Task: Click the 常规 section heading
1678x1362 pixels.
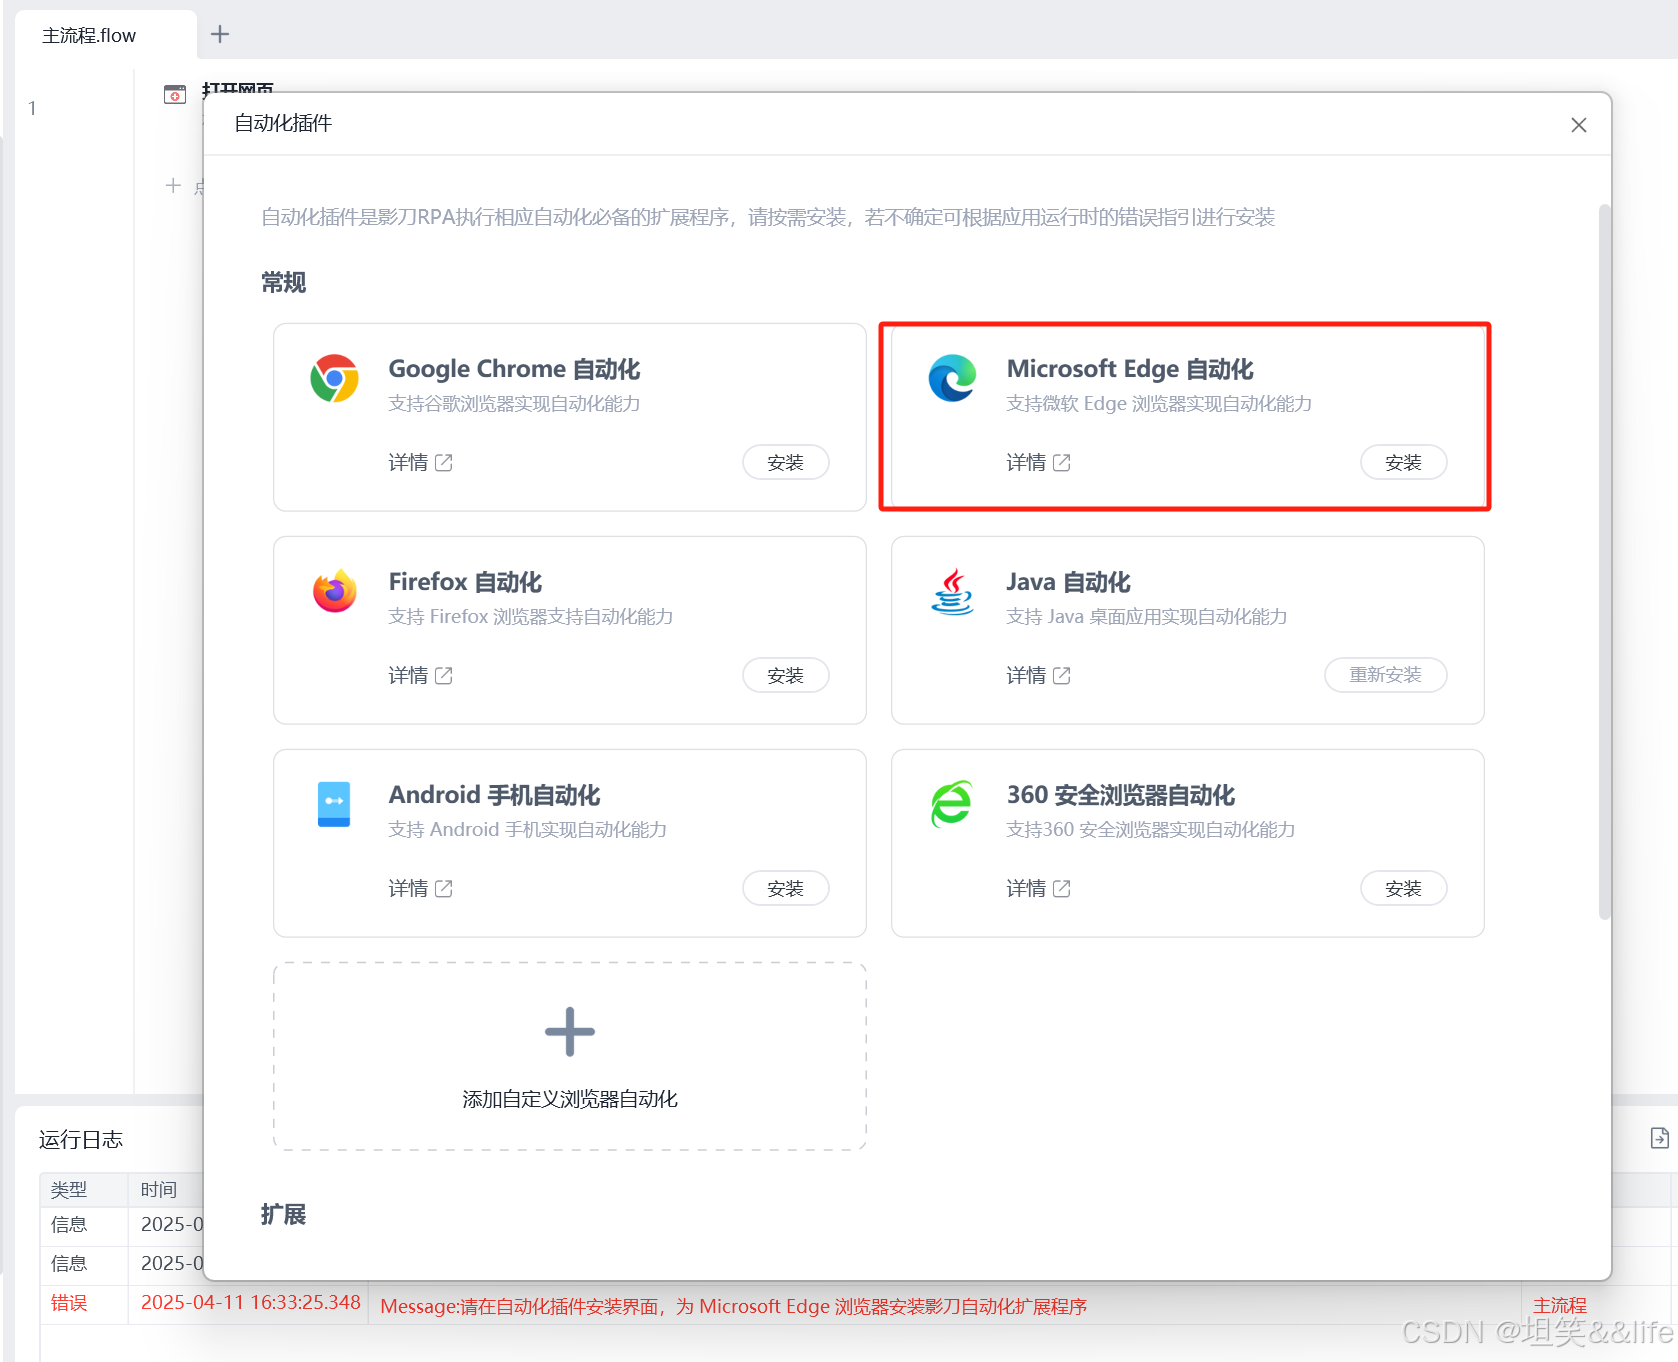Action: pyautogui.click(x=283, y=282)
